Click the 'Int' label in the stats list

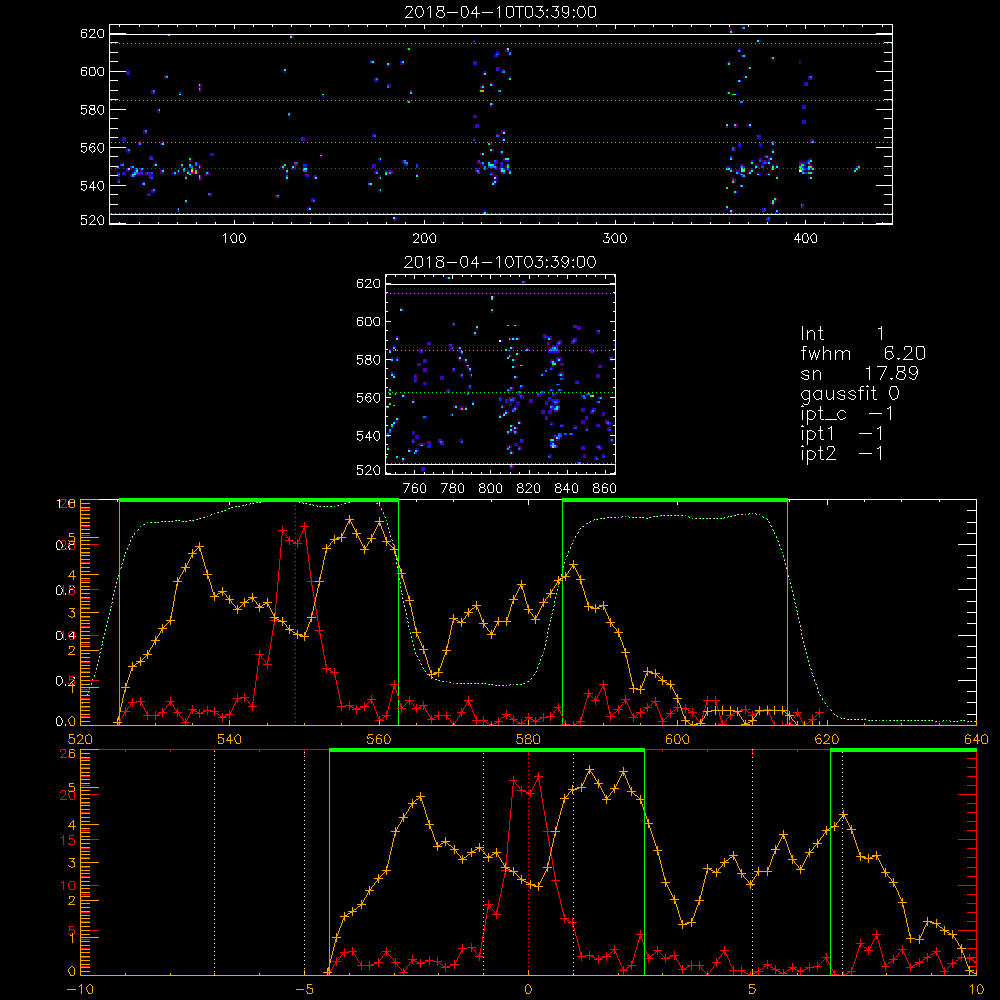[x=812, y=334]
